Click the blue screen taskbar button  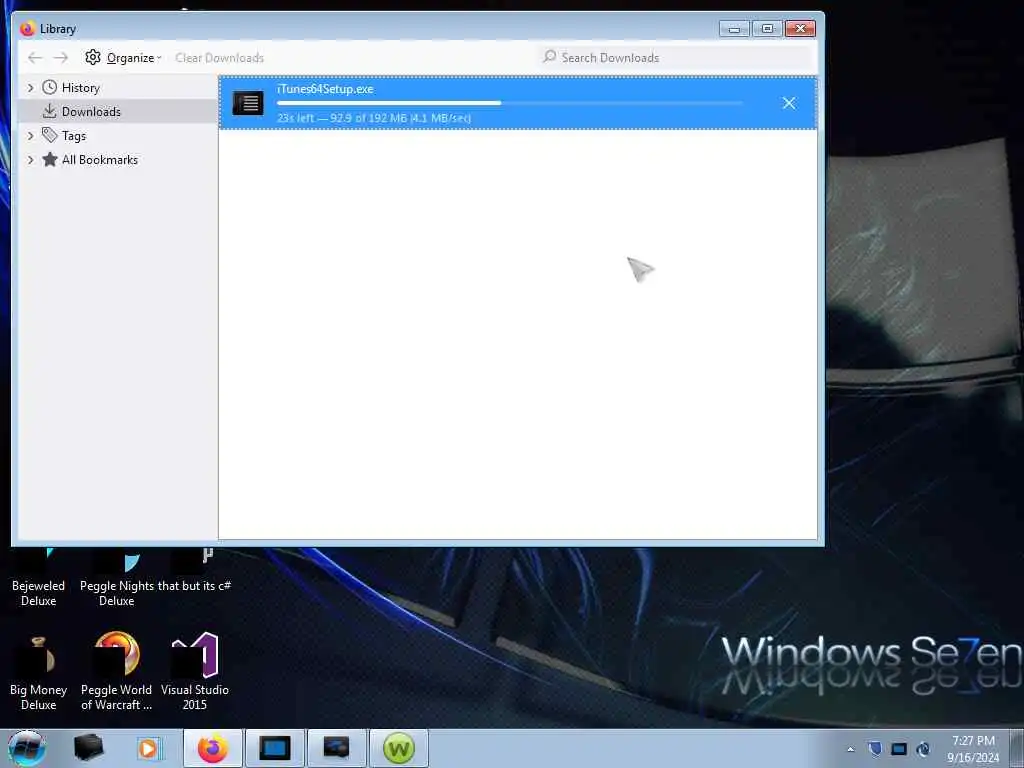pyautogui.click(x=274, y=748)
